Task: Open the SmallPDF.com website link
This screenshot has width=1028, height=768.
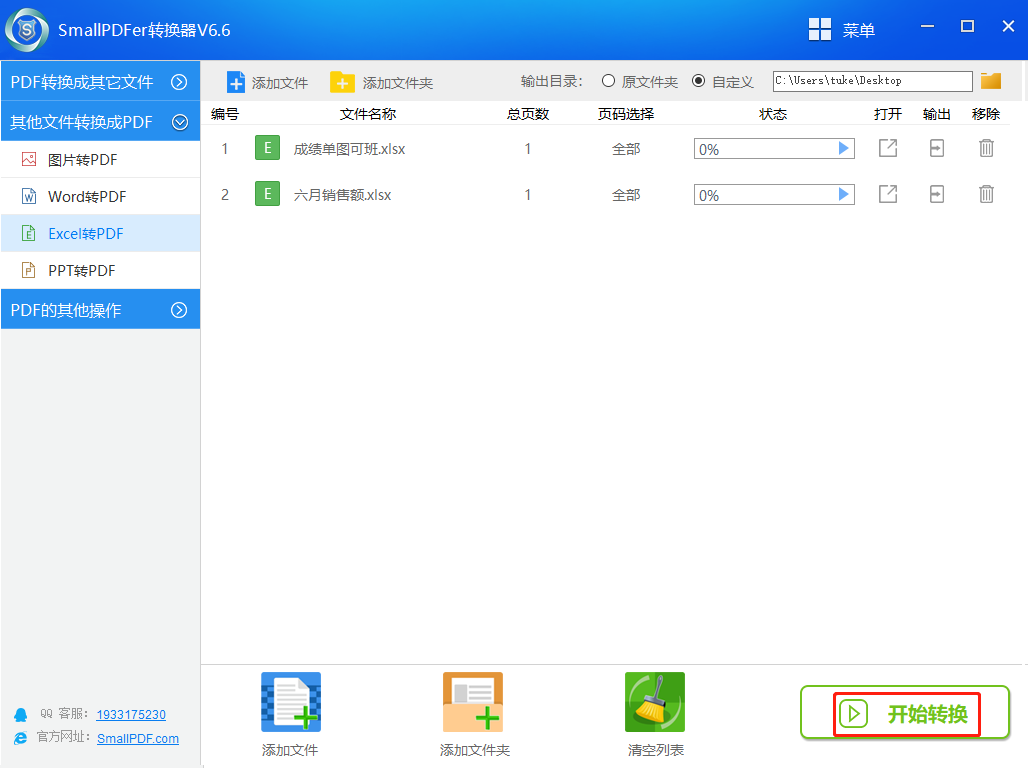Action: tap(137, 738)
